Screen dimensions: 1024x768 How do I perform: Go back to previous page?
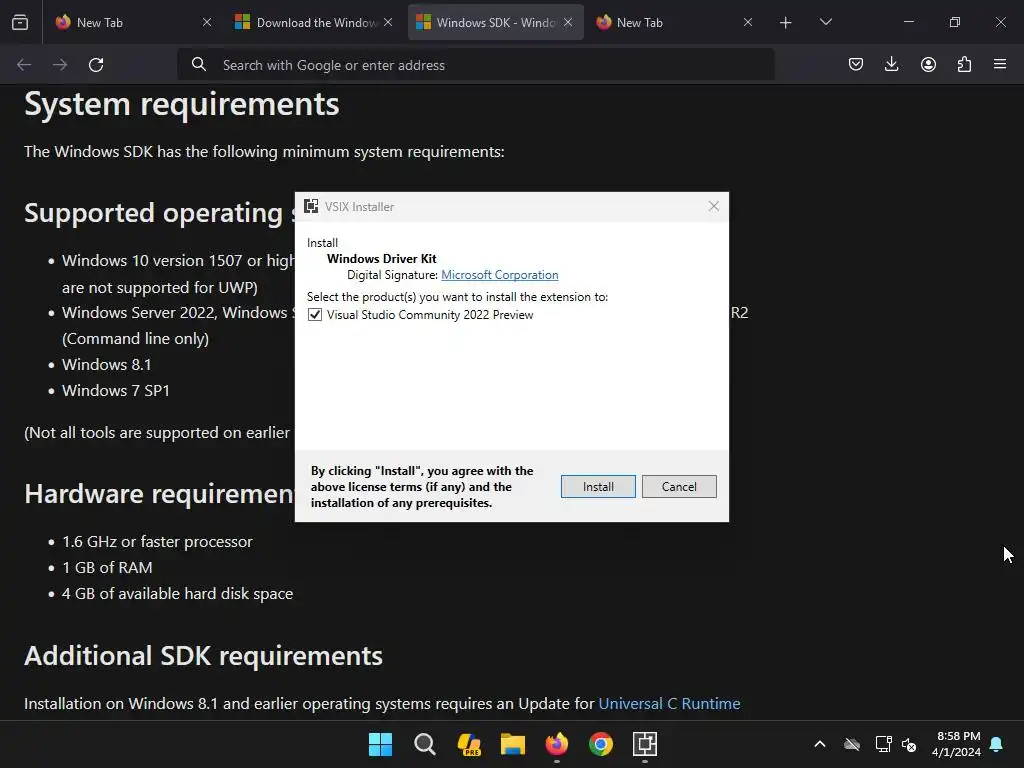(24, 65)
